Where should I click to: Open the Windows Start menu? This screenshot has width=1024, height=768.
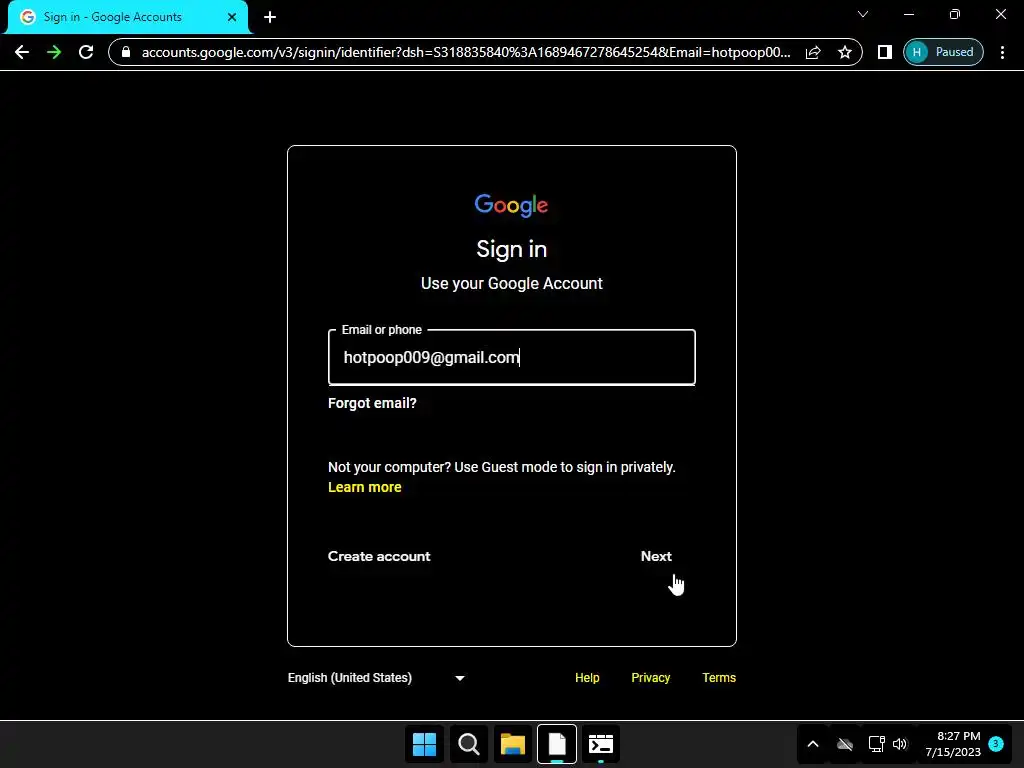(x=424, y=744)
